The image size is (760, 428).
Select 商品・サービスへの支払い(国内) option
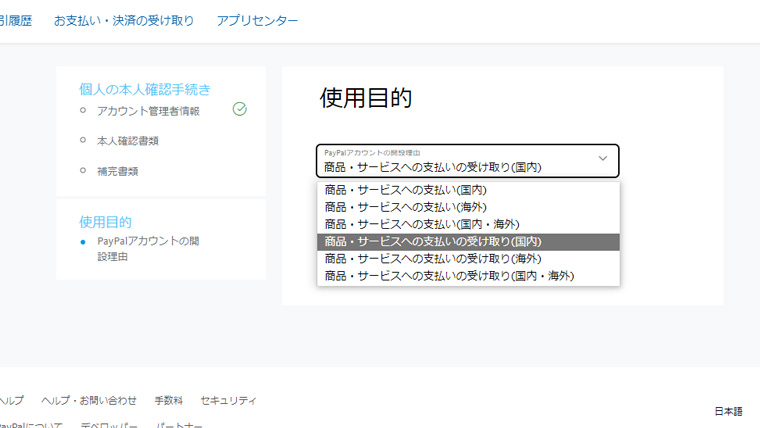tap(405, 190)
